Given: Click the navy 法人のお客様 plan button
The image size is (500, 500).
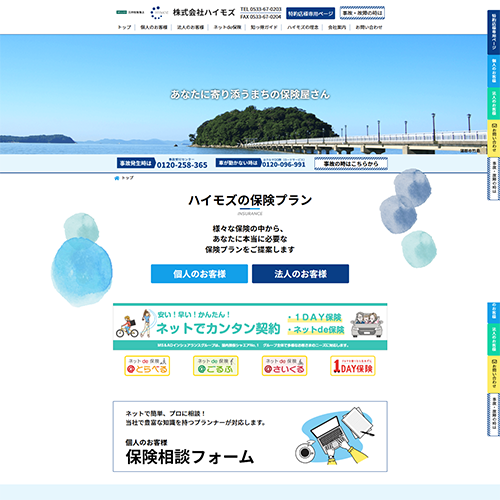Looking at the screenshot, I should pos(300,274).
